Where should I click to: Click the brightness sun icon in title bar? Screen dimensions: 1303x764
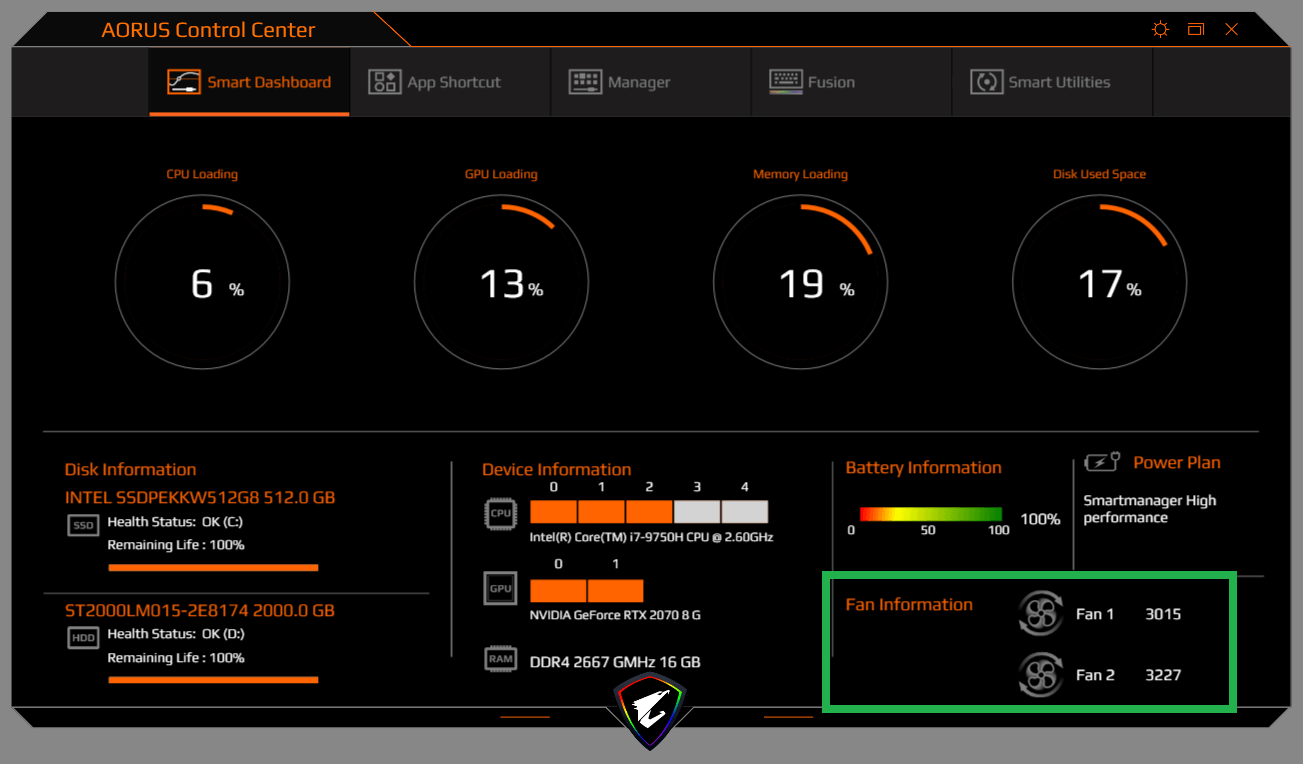click(1160, 30)
